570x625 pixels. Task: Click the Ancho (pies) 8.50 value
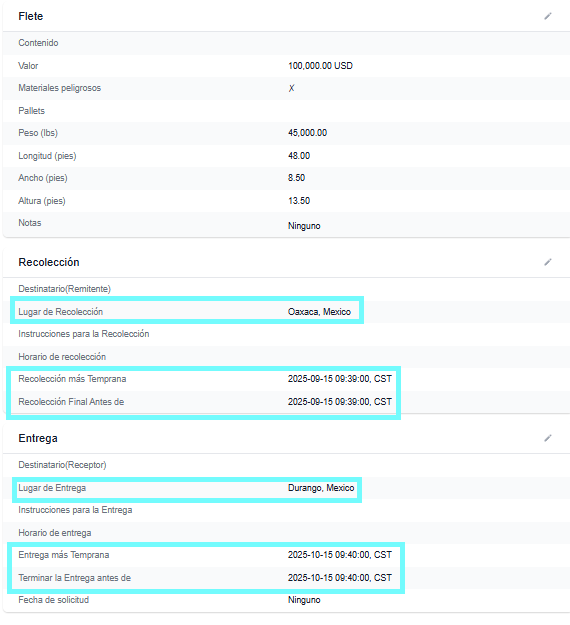pyautogui.click(x=297, y=178)
